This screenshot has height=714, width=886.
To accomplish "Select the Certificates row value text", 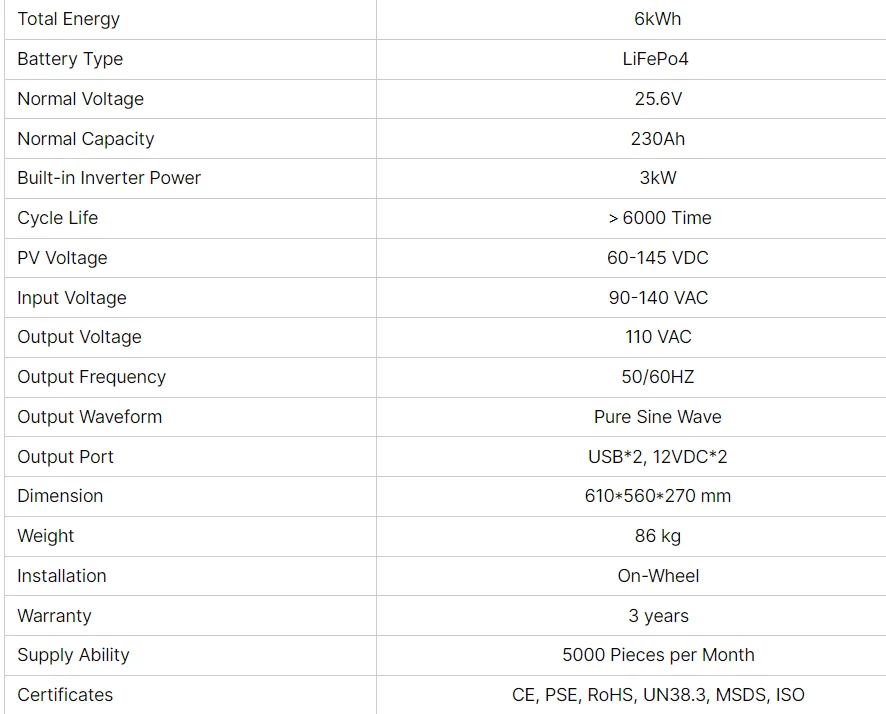I will [x=658, y=695].
